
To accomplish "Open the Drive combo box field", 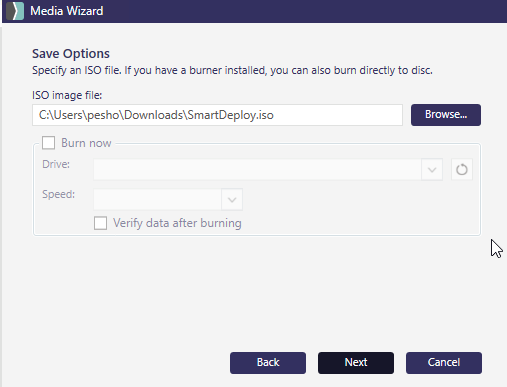I will 268,170.
